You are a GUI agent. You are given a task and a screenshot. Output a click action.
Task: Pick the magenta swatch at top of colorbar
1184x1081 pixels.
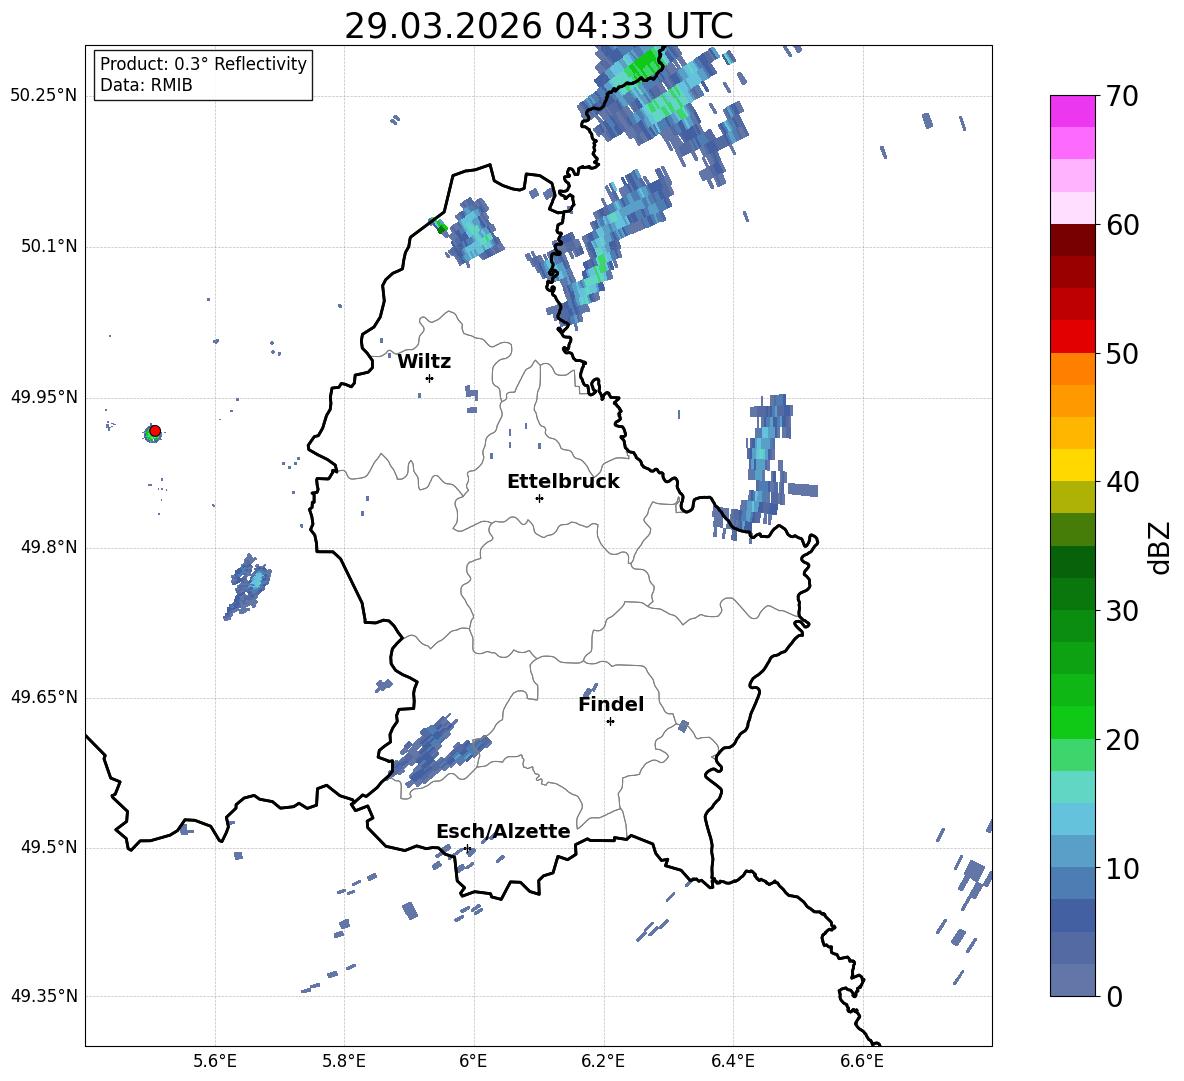(1073, 111)
